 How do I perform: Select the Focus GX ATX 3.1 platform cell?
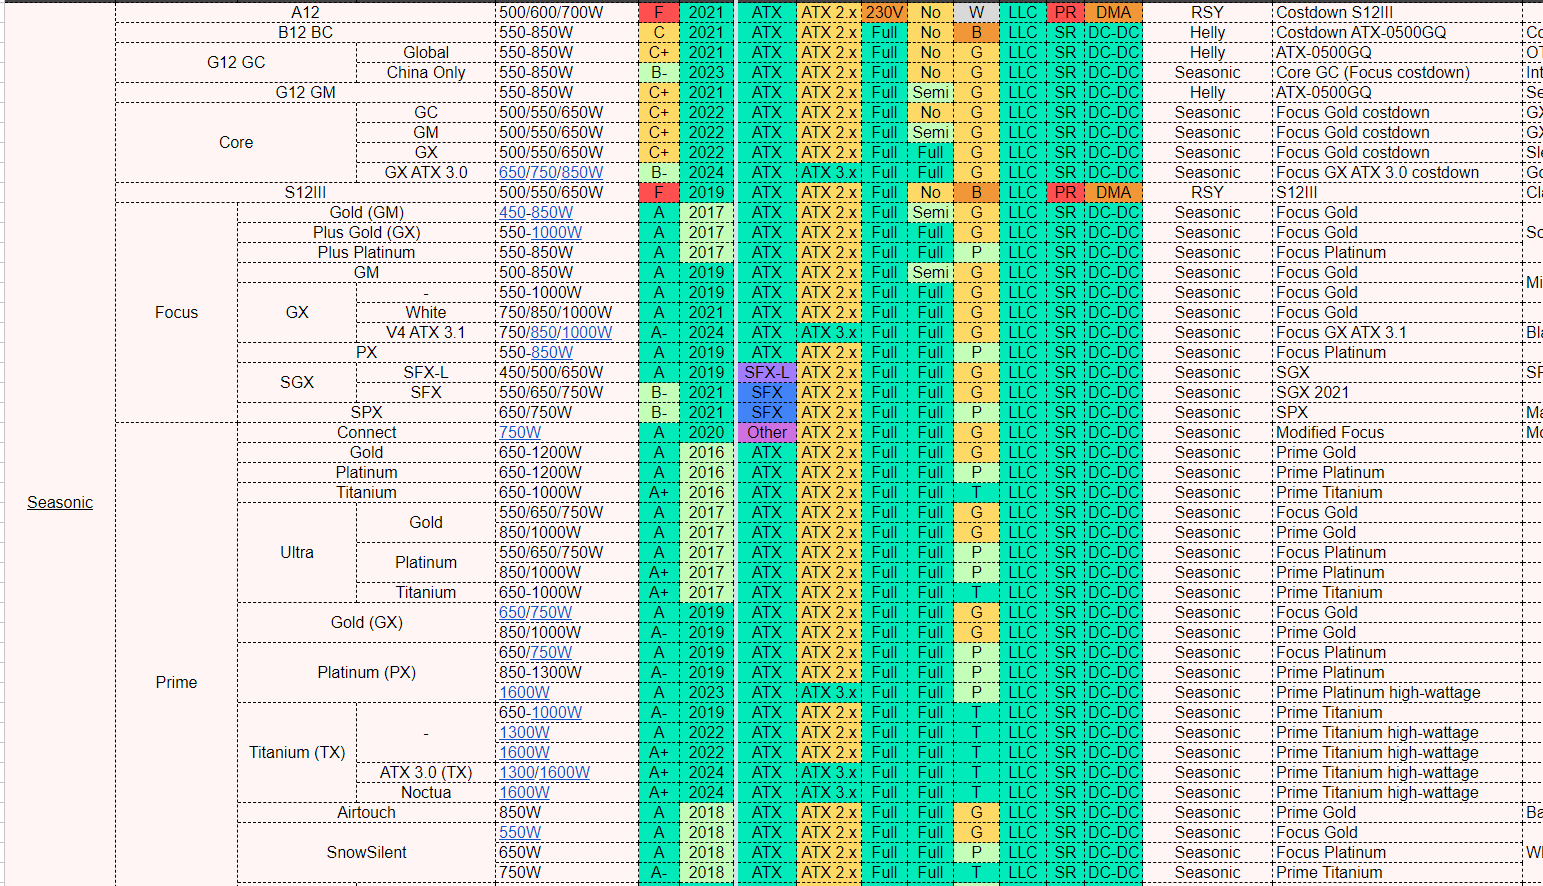pyautogui.click(x=1398, y=332)
